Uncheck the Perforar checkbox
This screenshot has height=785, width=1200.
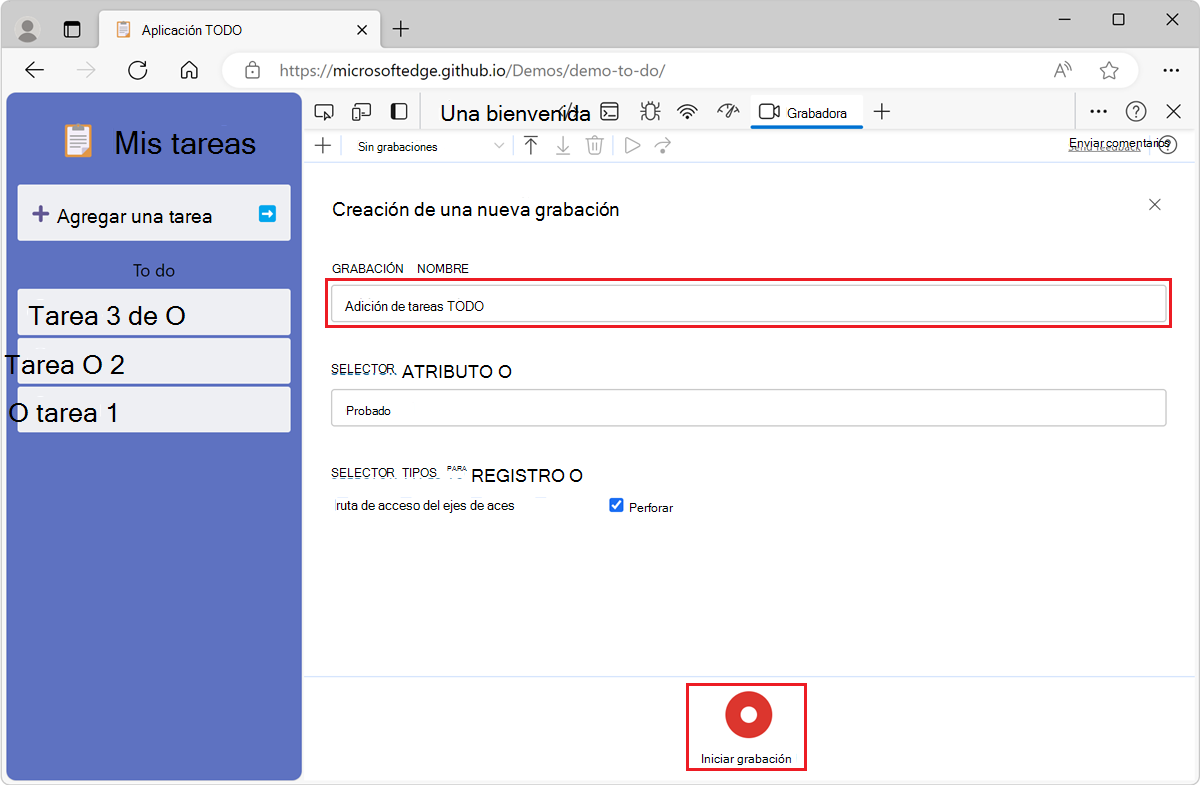(x=616, y=506)
